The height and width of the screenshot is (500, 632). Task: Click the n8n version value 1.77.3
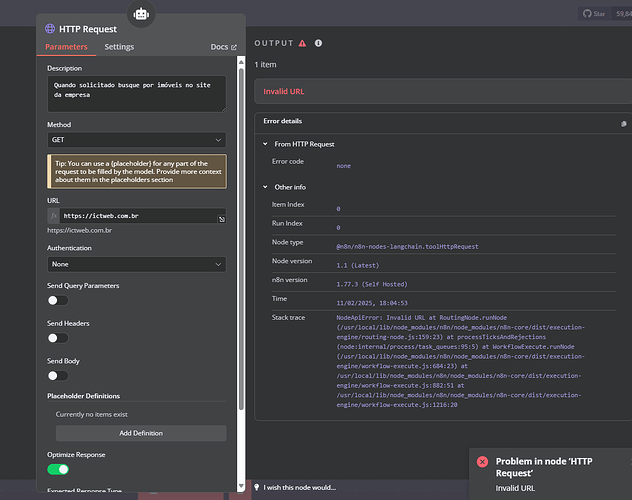click(x=372, y=284)
